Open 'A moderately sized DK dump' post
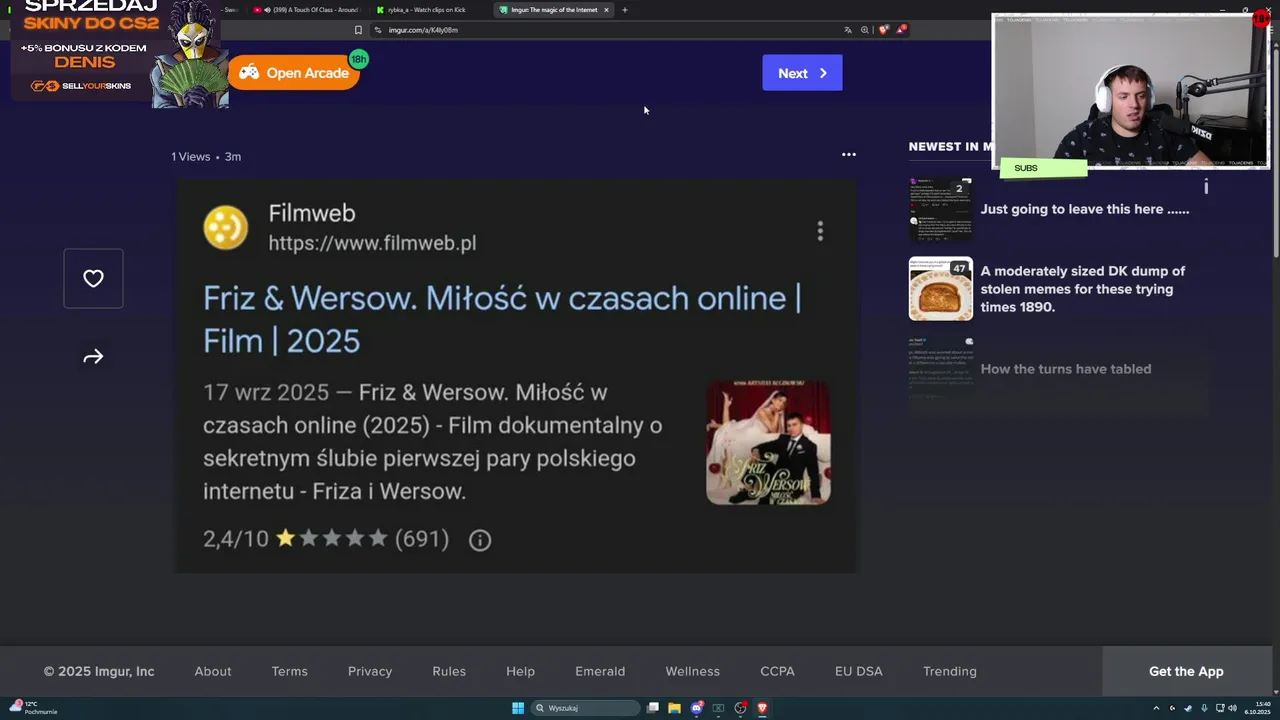This screenshot has width=1280, height=720. click(1083, 289)
